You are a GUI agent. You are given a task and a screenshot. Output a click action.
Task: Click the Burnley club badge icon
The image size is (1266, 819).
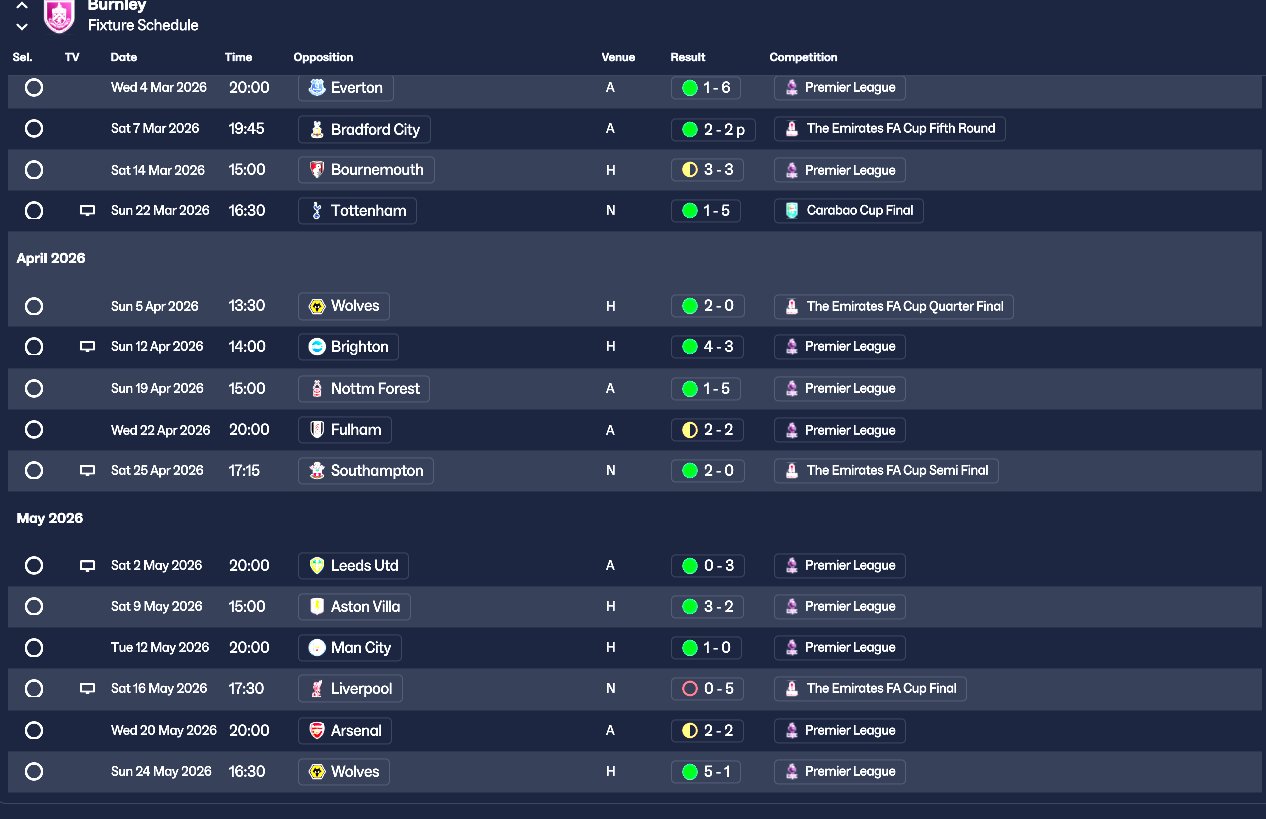coord(60,14)
